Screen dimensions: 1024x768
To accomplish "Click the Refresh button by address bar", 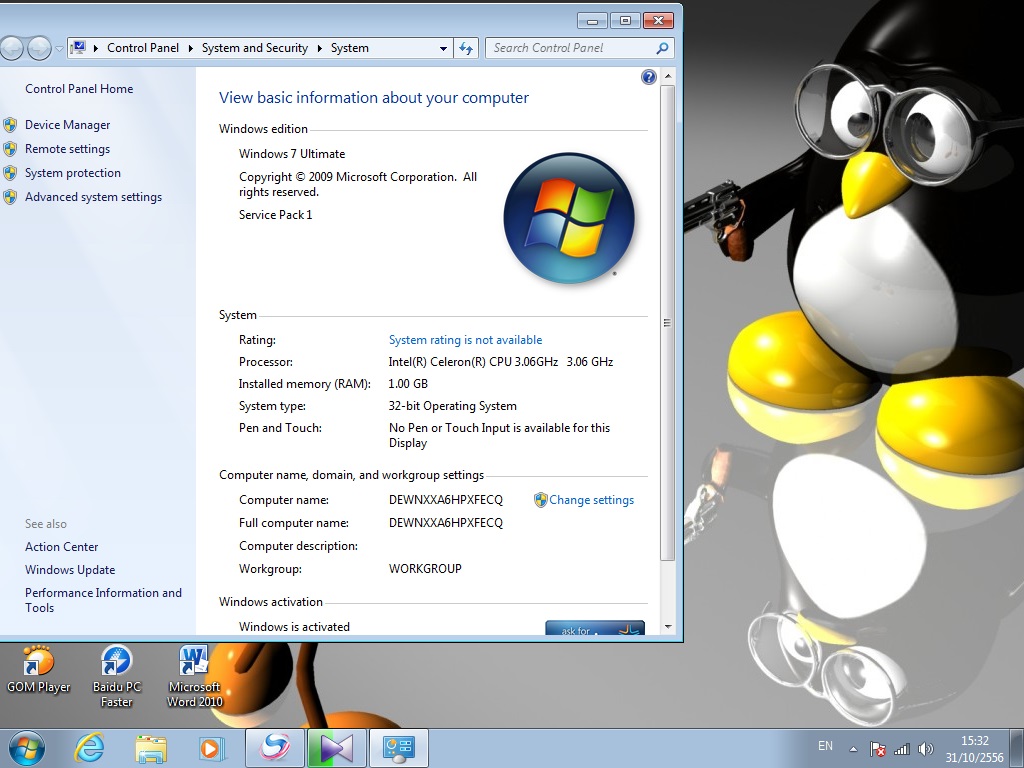I will click(x=466, y=48).
